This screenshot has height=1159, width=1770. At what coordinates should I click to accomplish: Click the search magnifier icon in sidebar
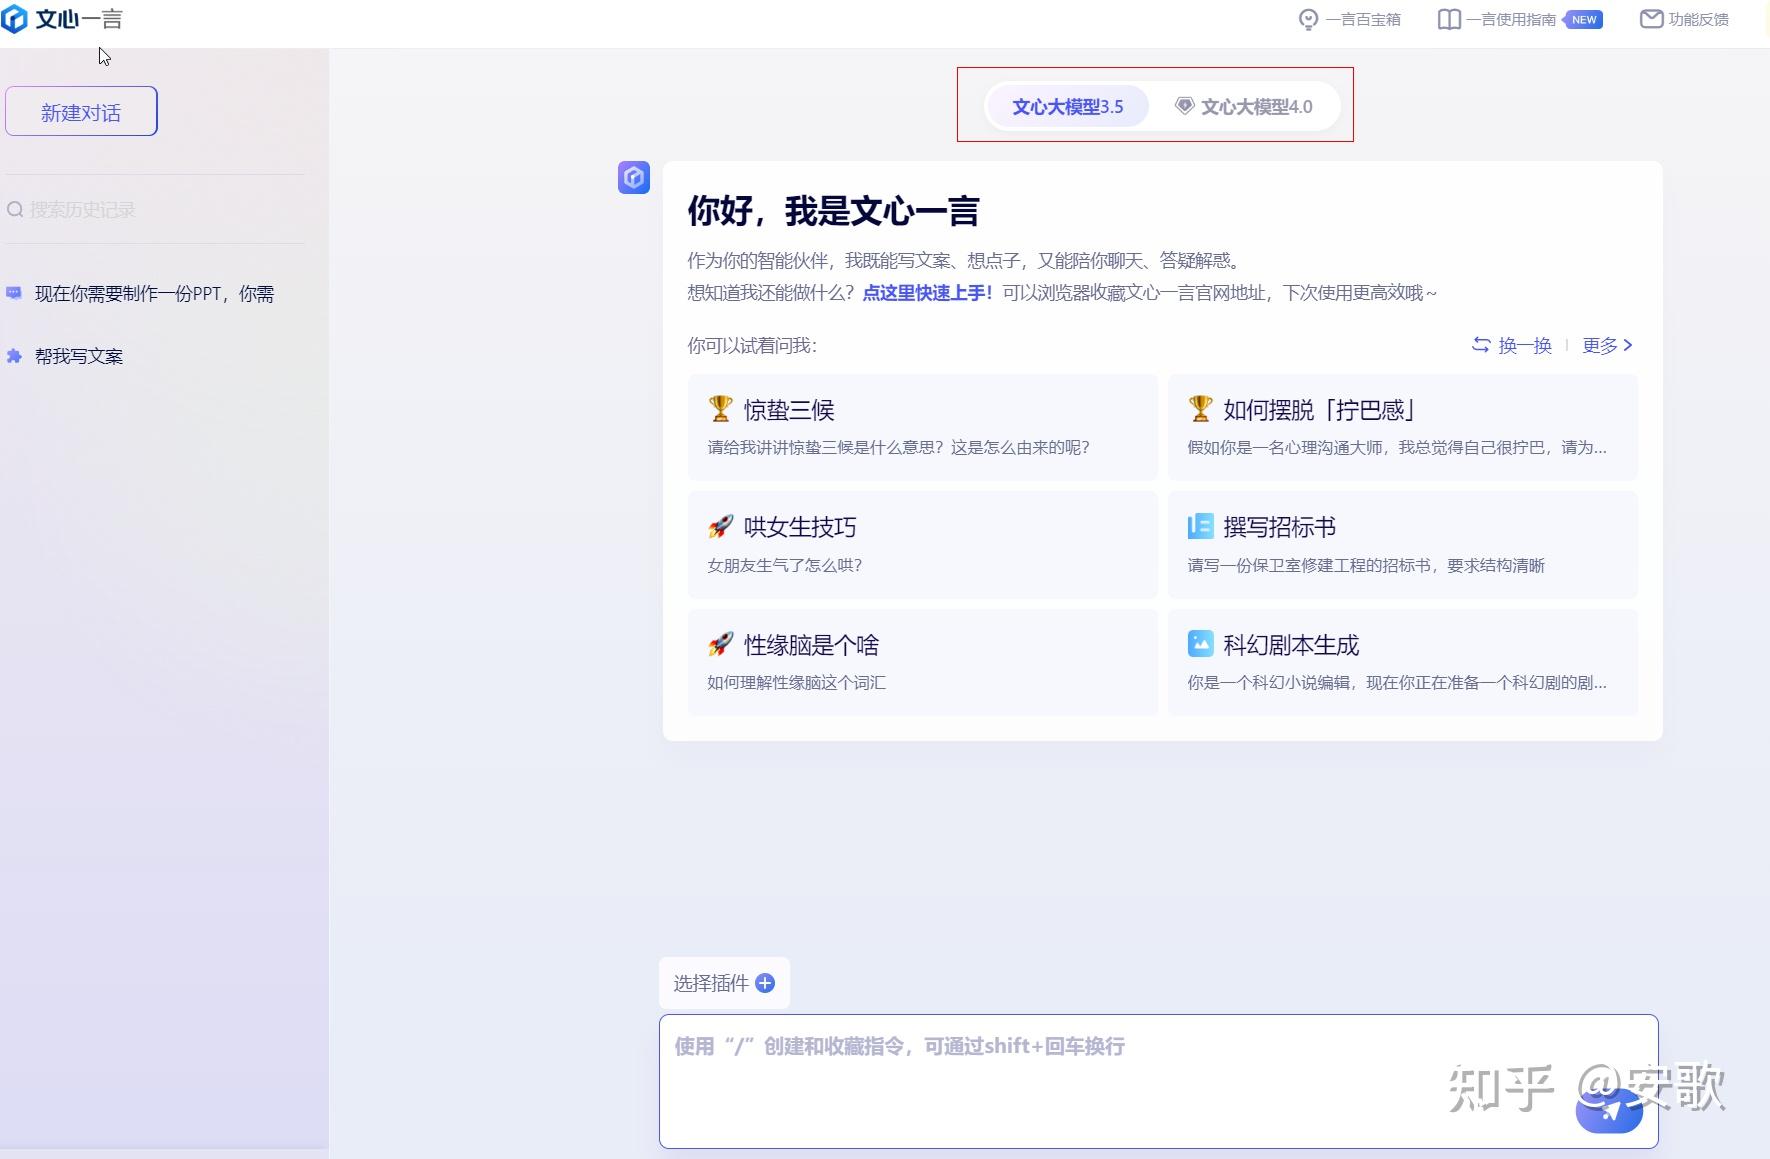pos(15,210)
